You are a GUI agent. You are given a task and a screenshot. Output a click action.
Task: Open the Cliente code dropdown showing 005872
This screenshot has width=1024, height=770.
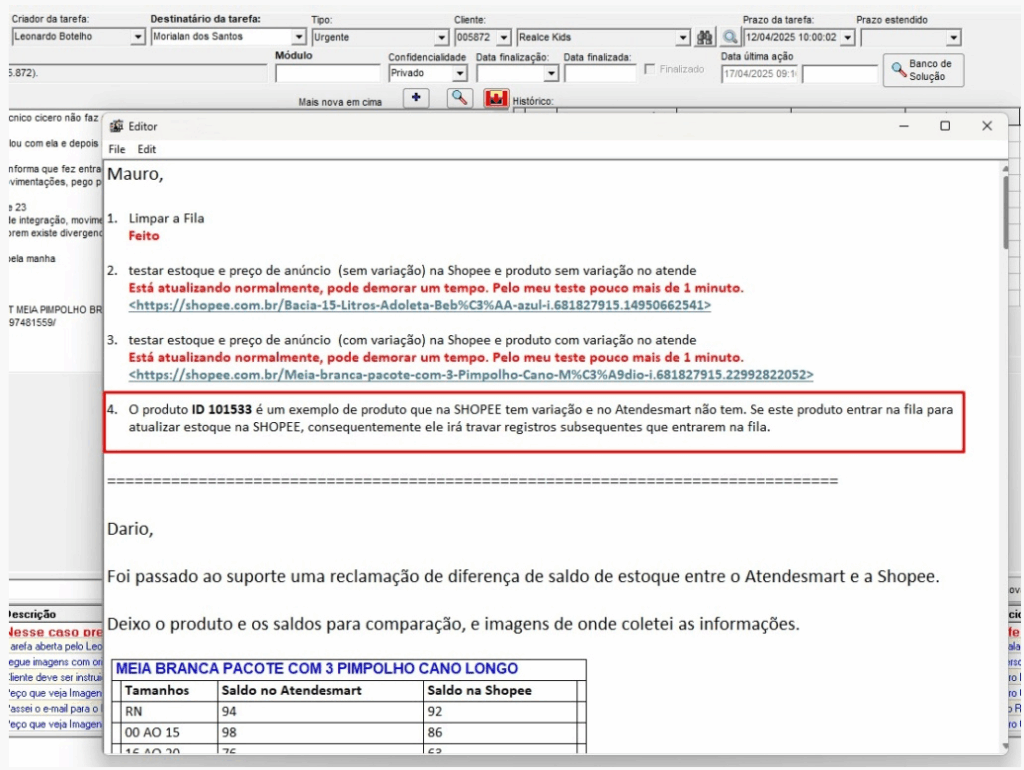coord(504,38)
